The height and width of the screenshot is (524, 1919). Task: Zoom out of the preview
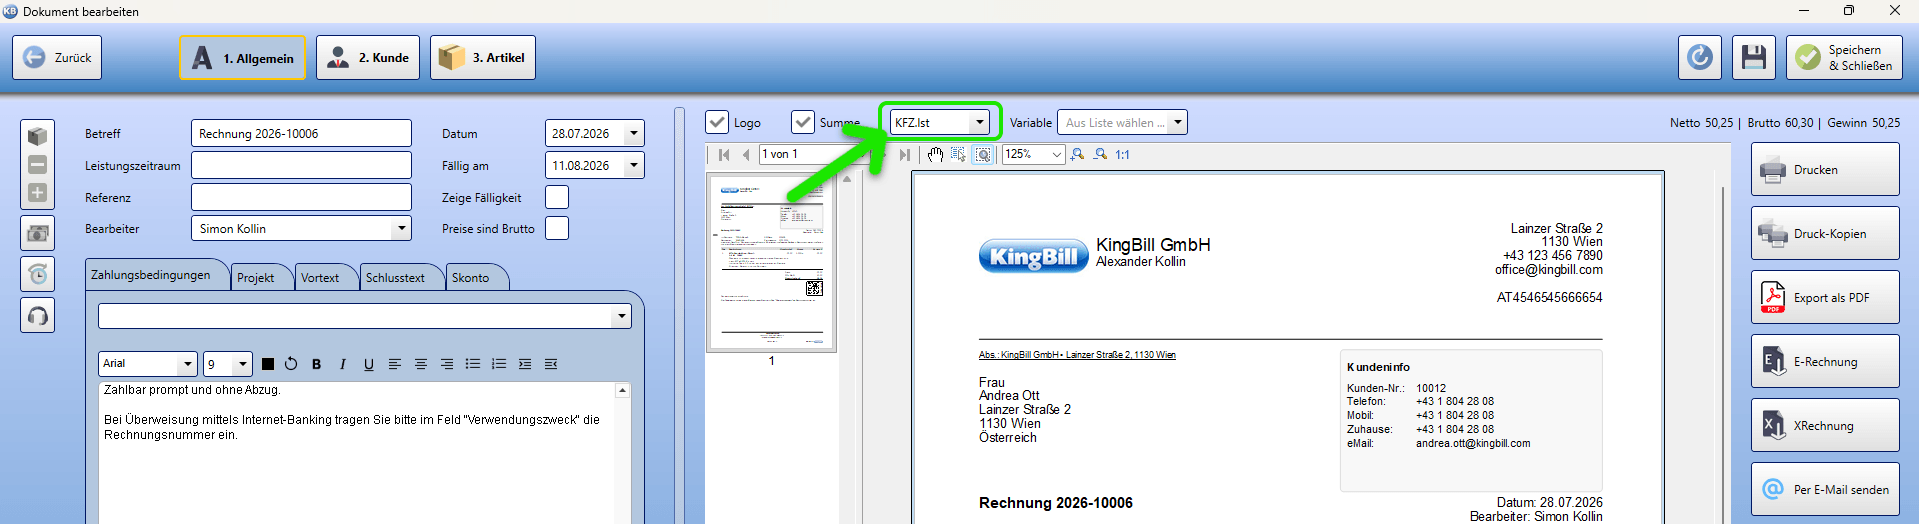click(x=1101, y=155)
